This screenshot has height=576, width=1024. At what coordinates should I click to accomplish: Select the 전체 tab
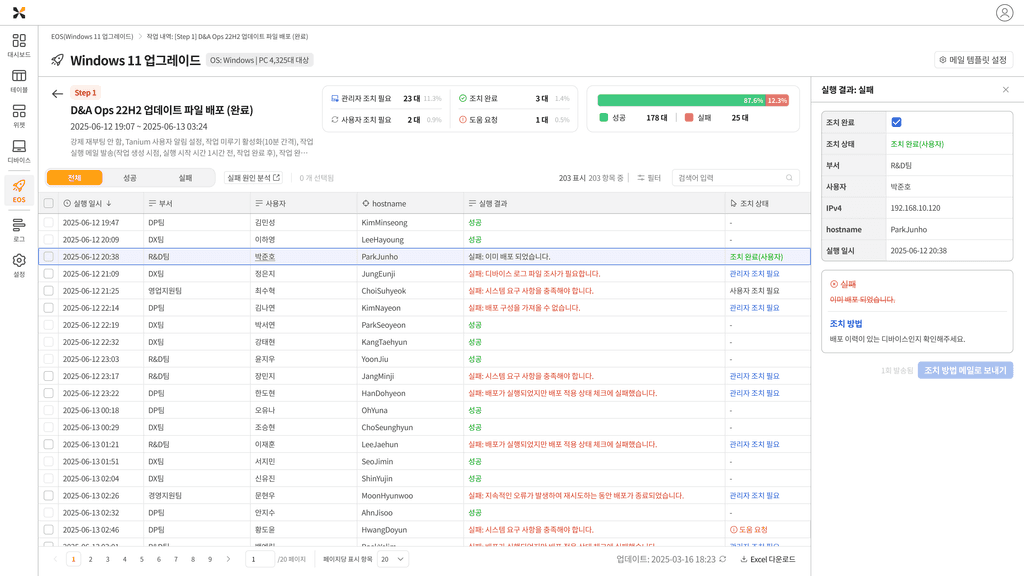tap(74, 178)
